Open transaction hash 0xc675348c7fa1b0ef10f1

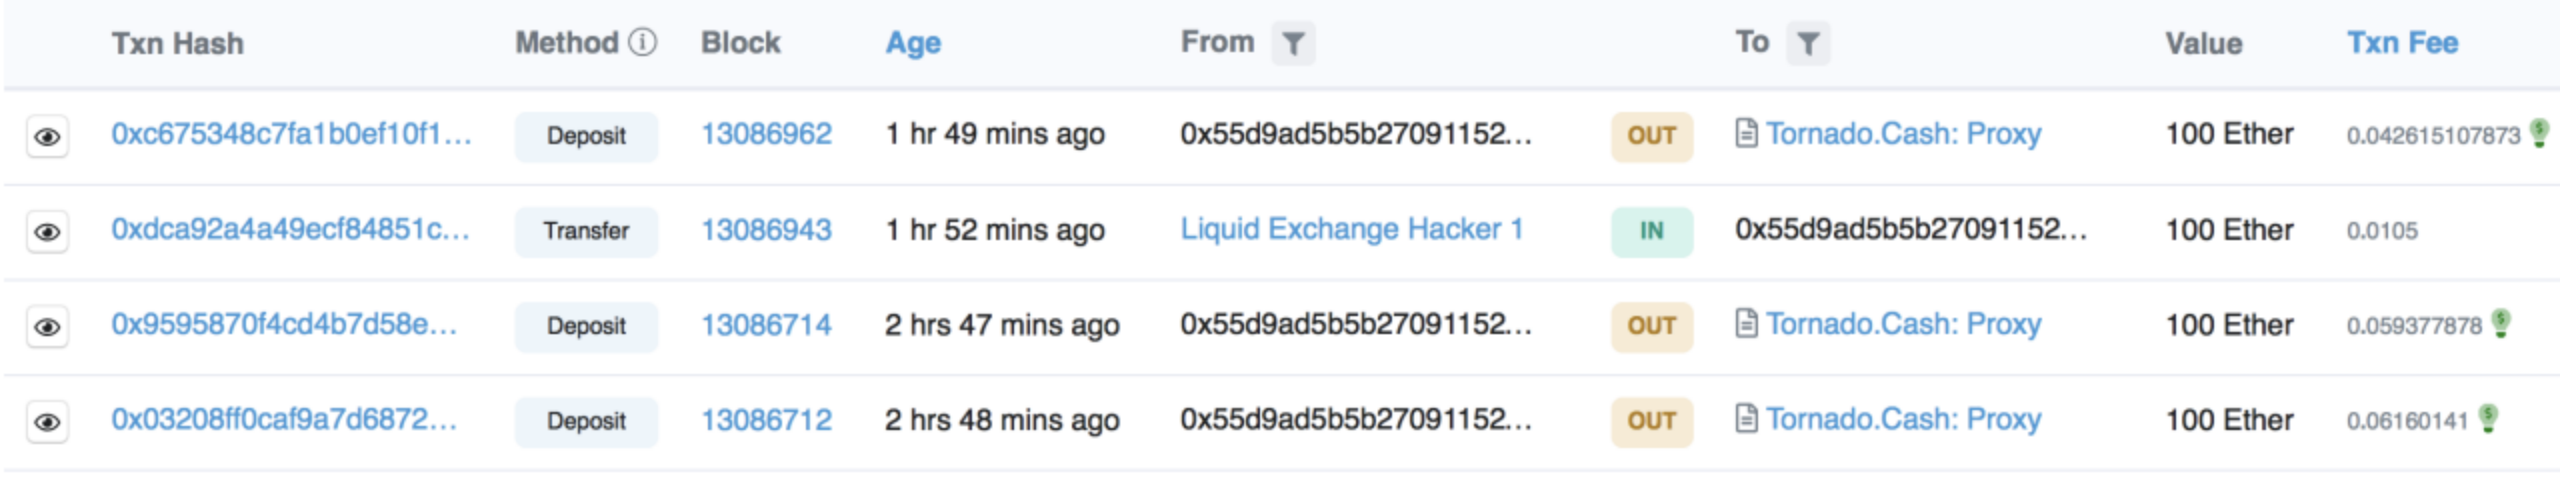(291, 134)
